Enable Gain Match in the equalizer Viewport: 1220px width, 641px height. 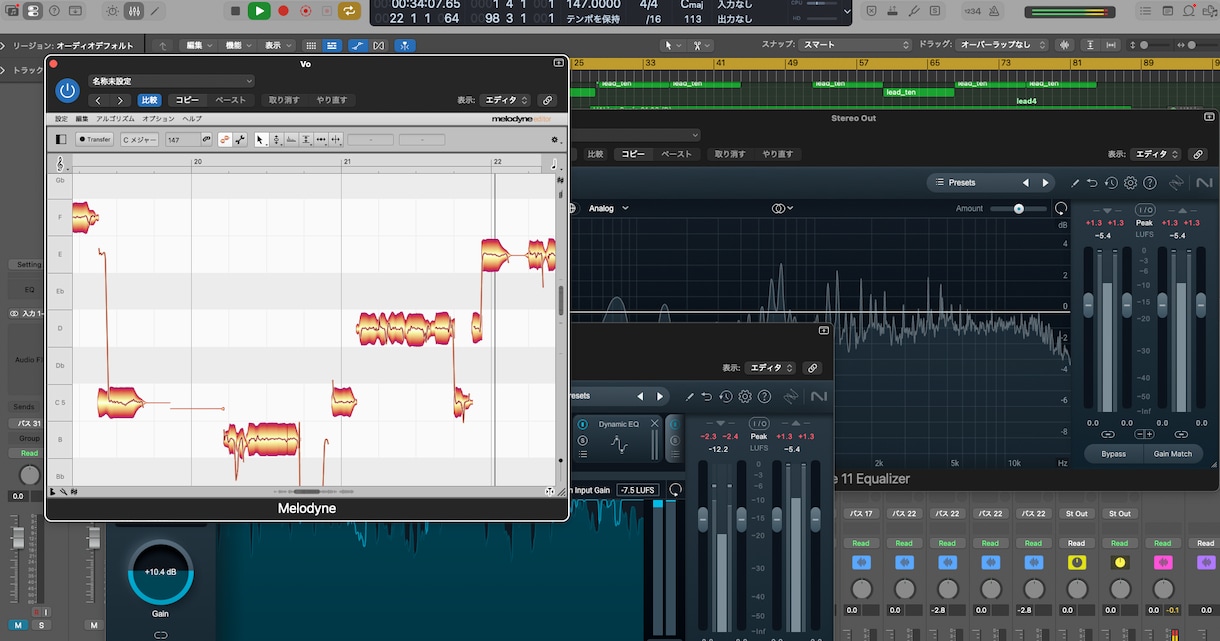[x=1173, y=454]
